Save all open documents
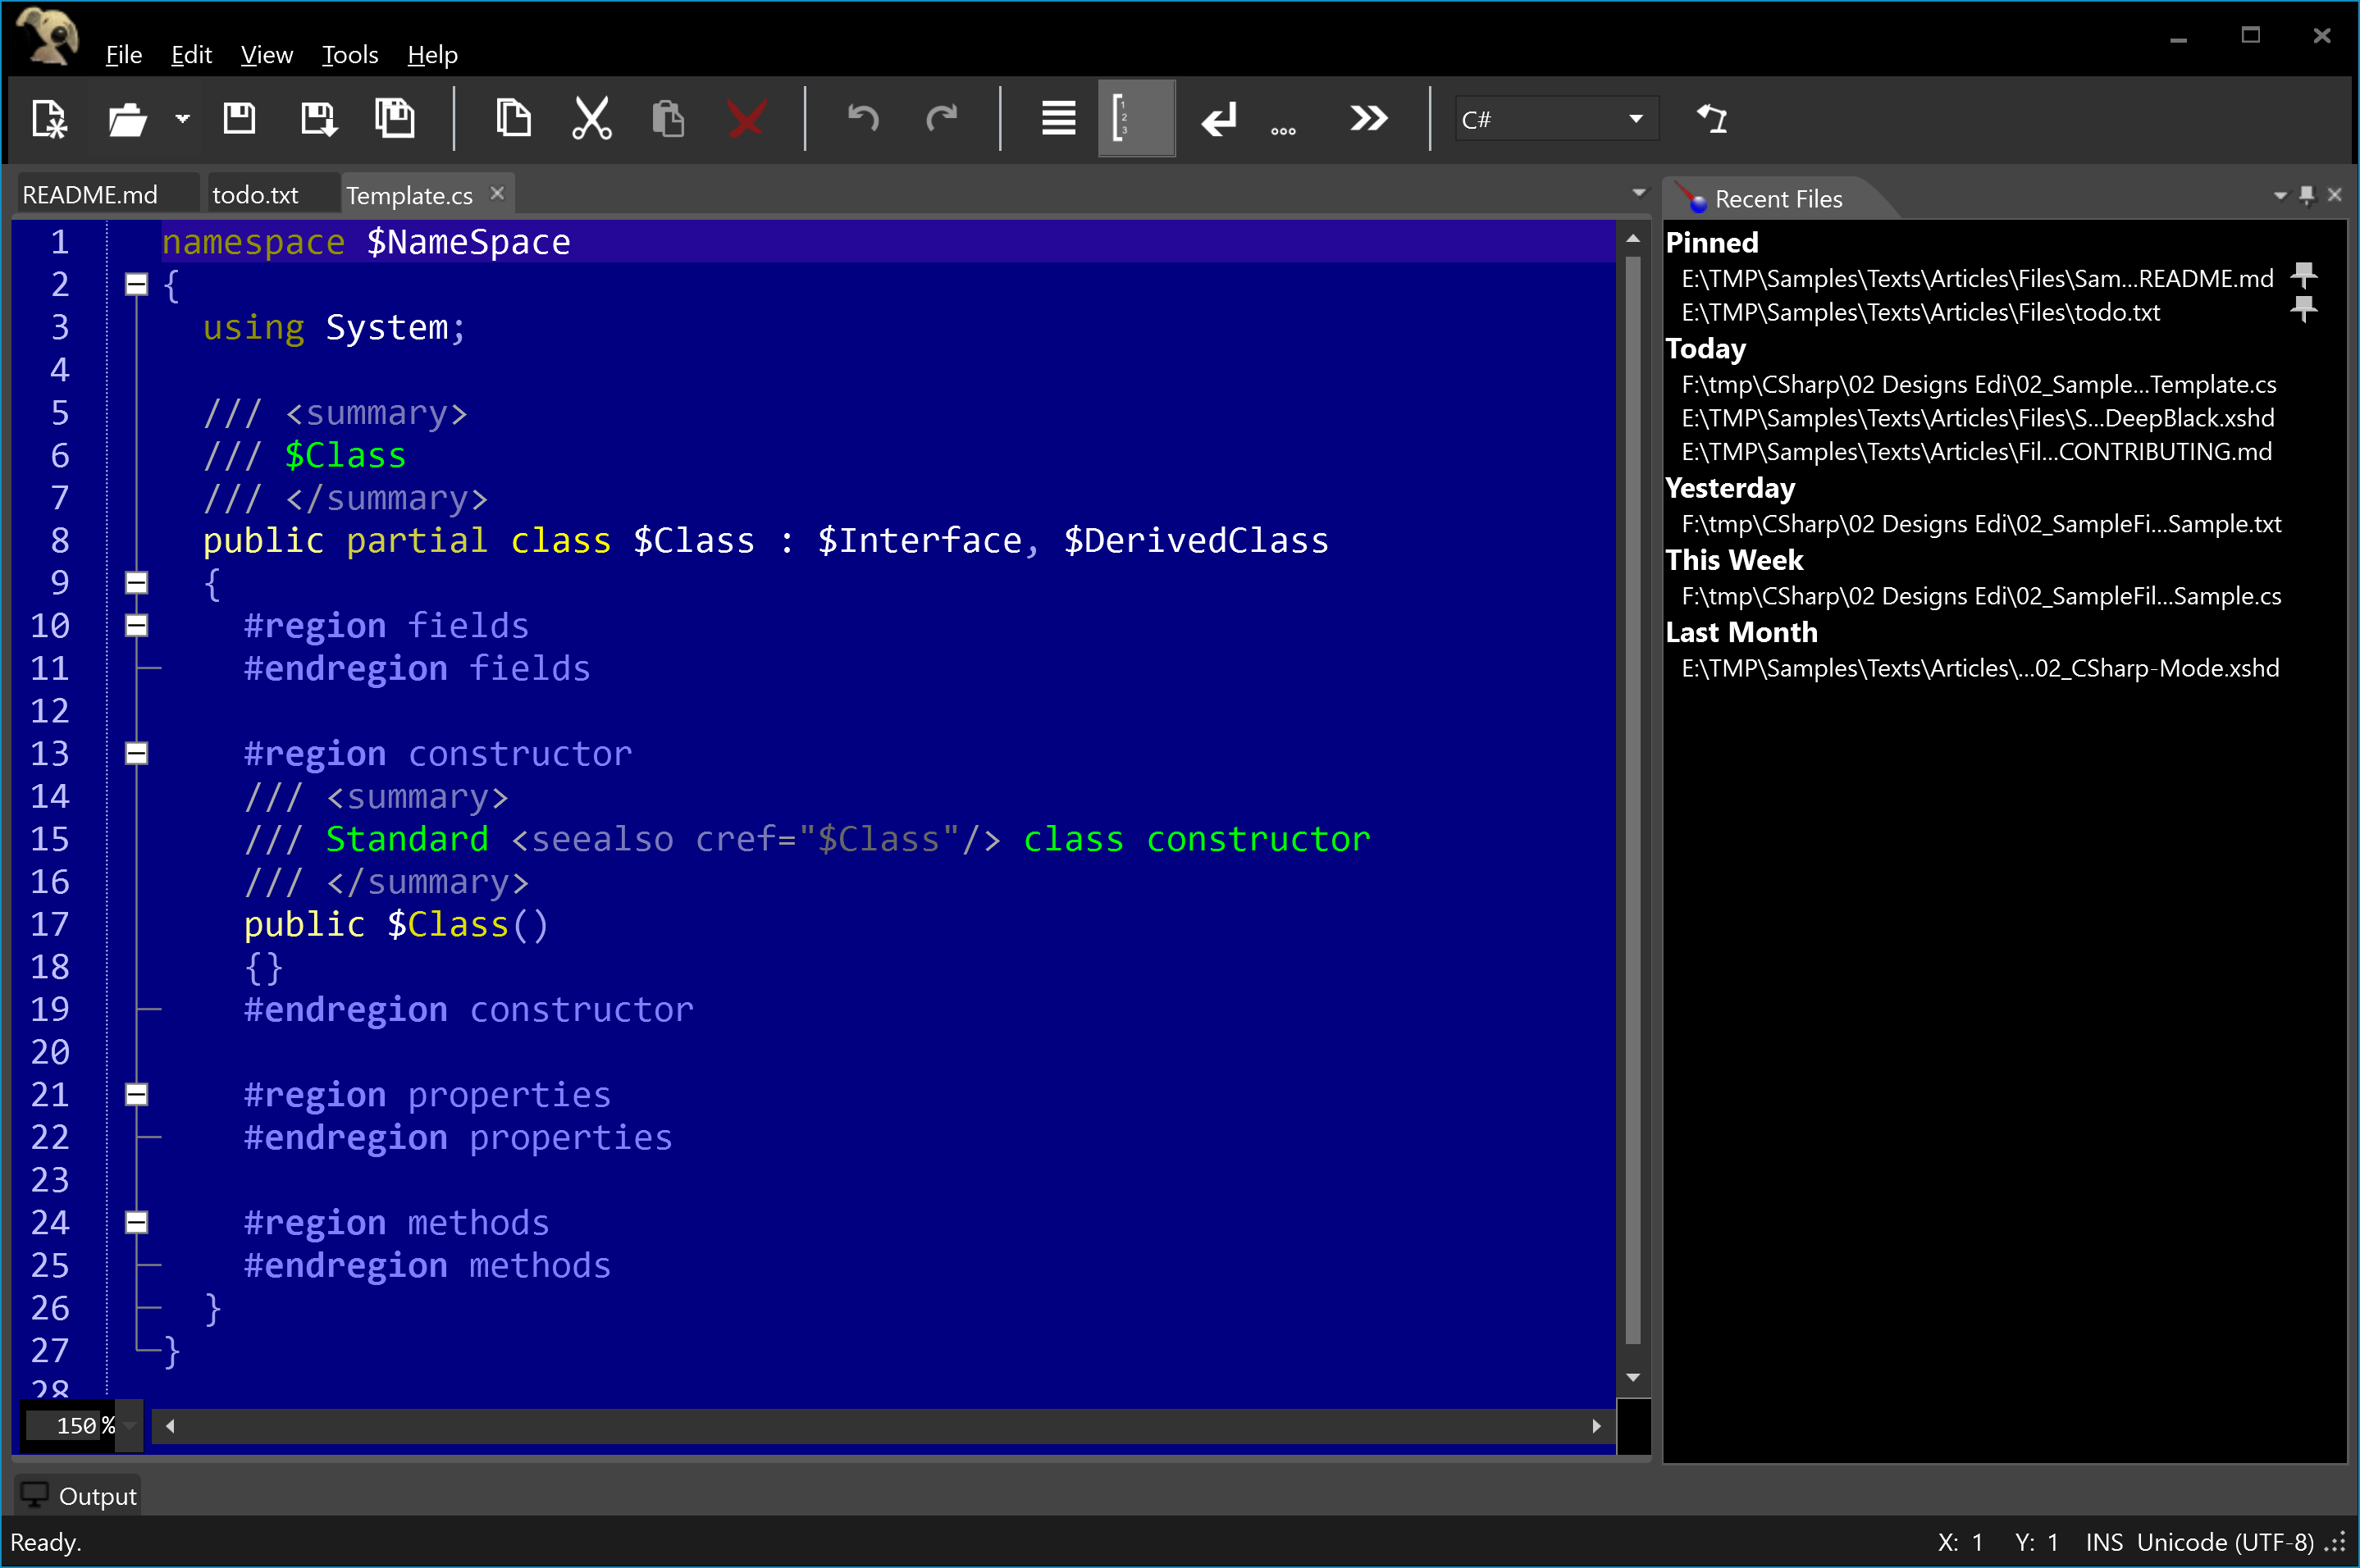 (x=395, y=119)
